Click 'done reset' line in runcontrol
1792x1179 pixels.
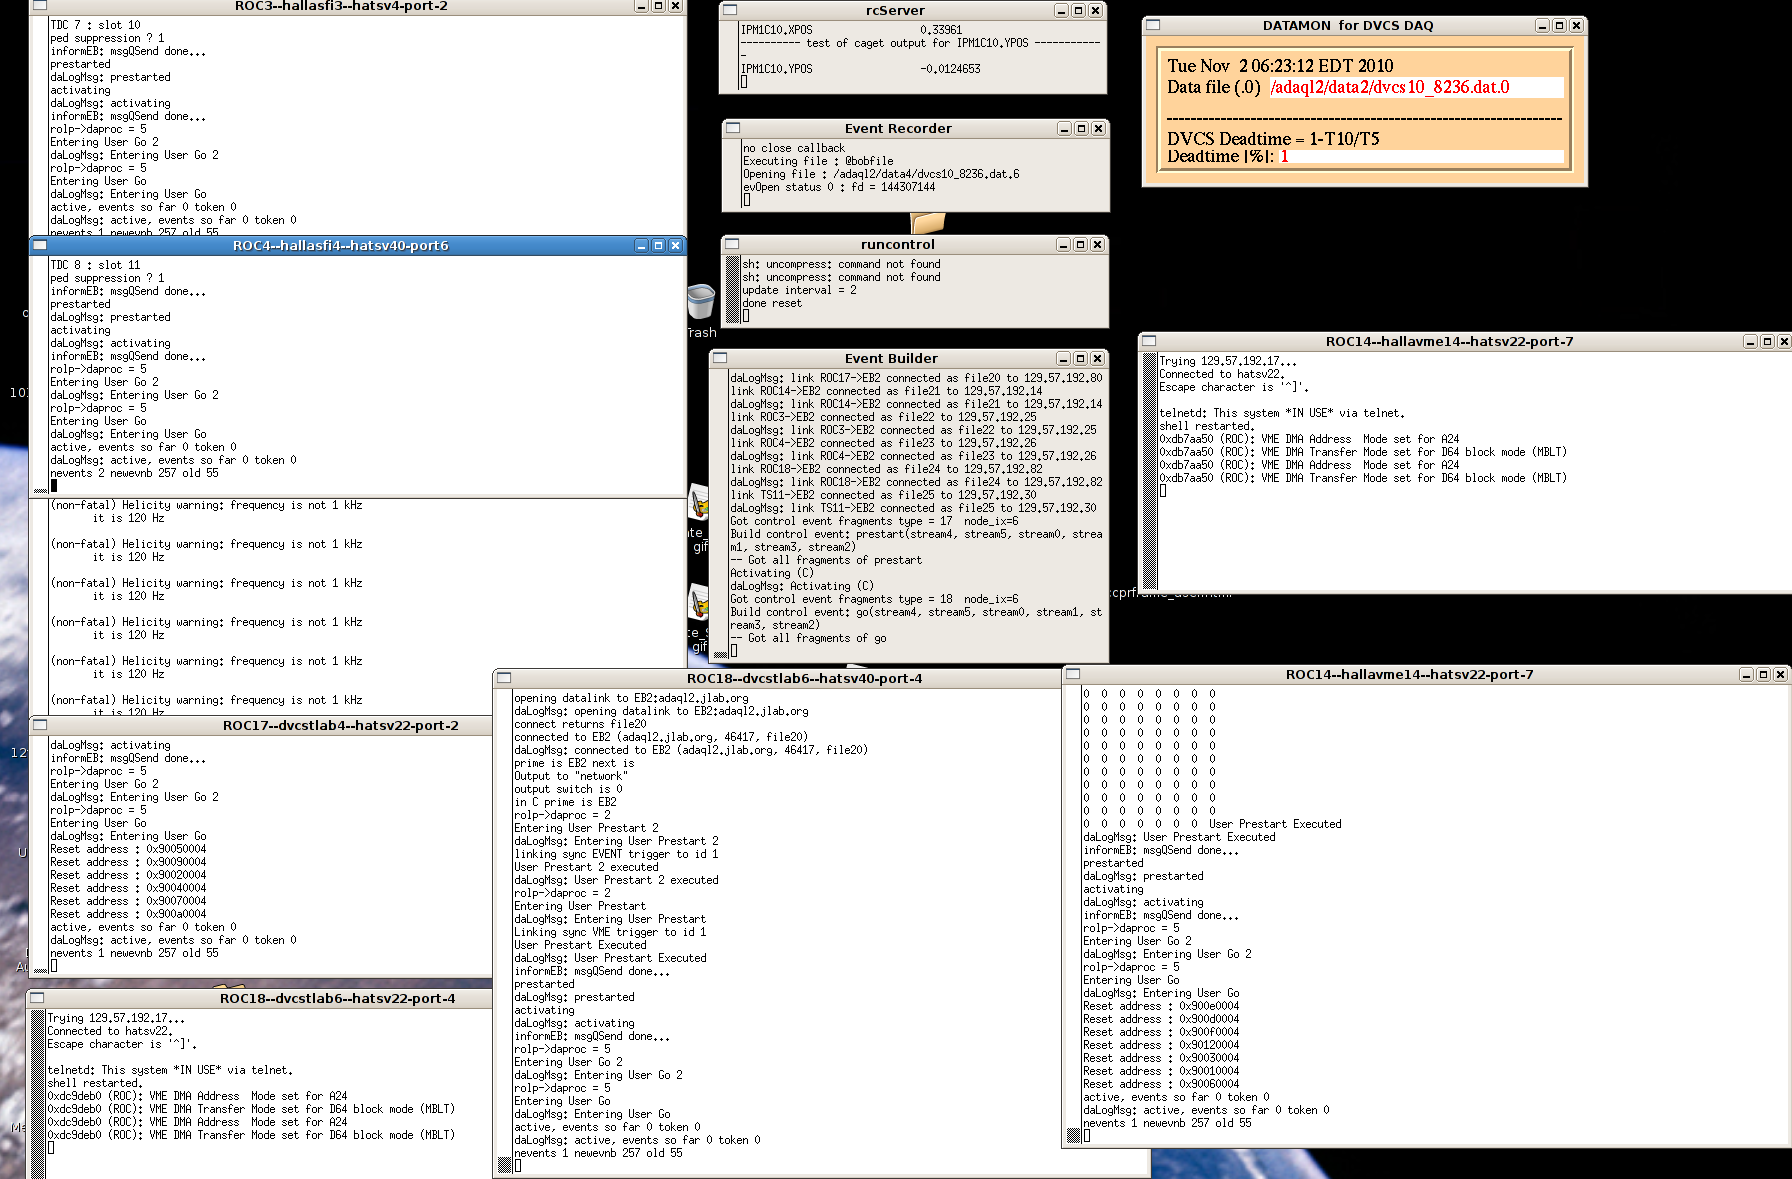772,303
